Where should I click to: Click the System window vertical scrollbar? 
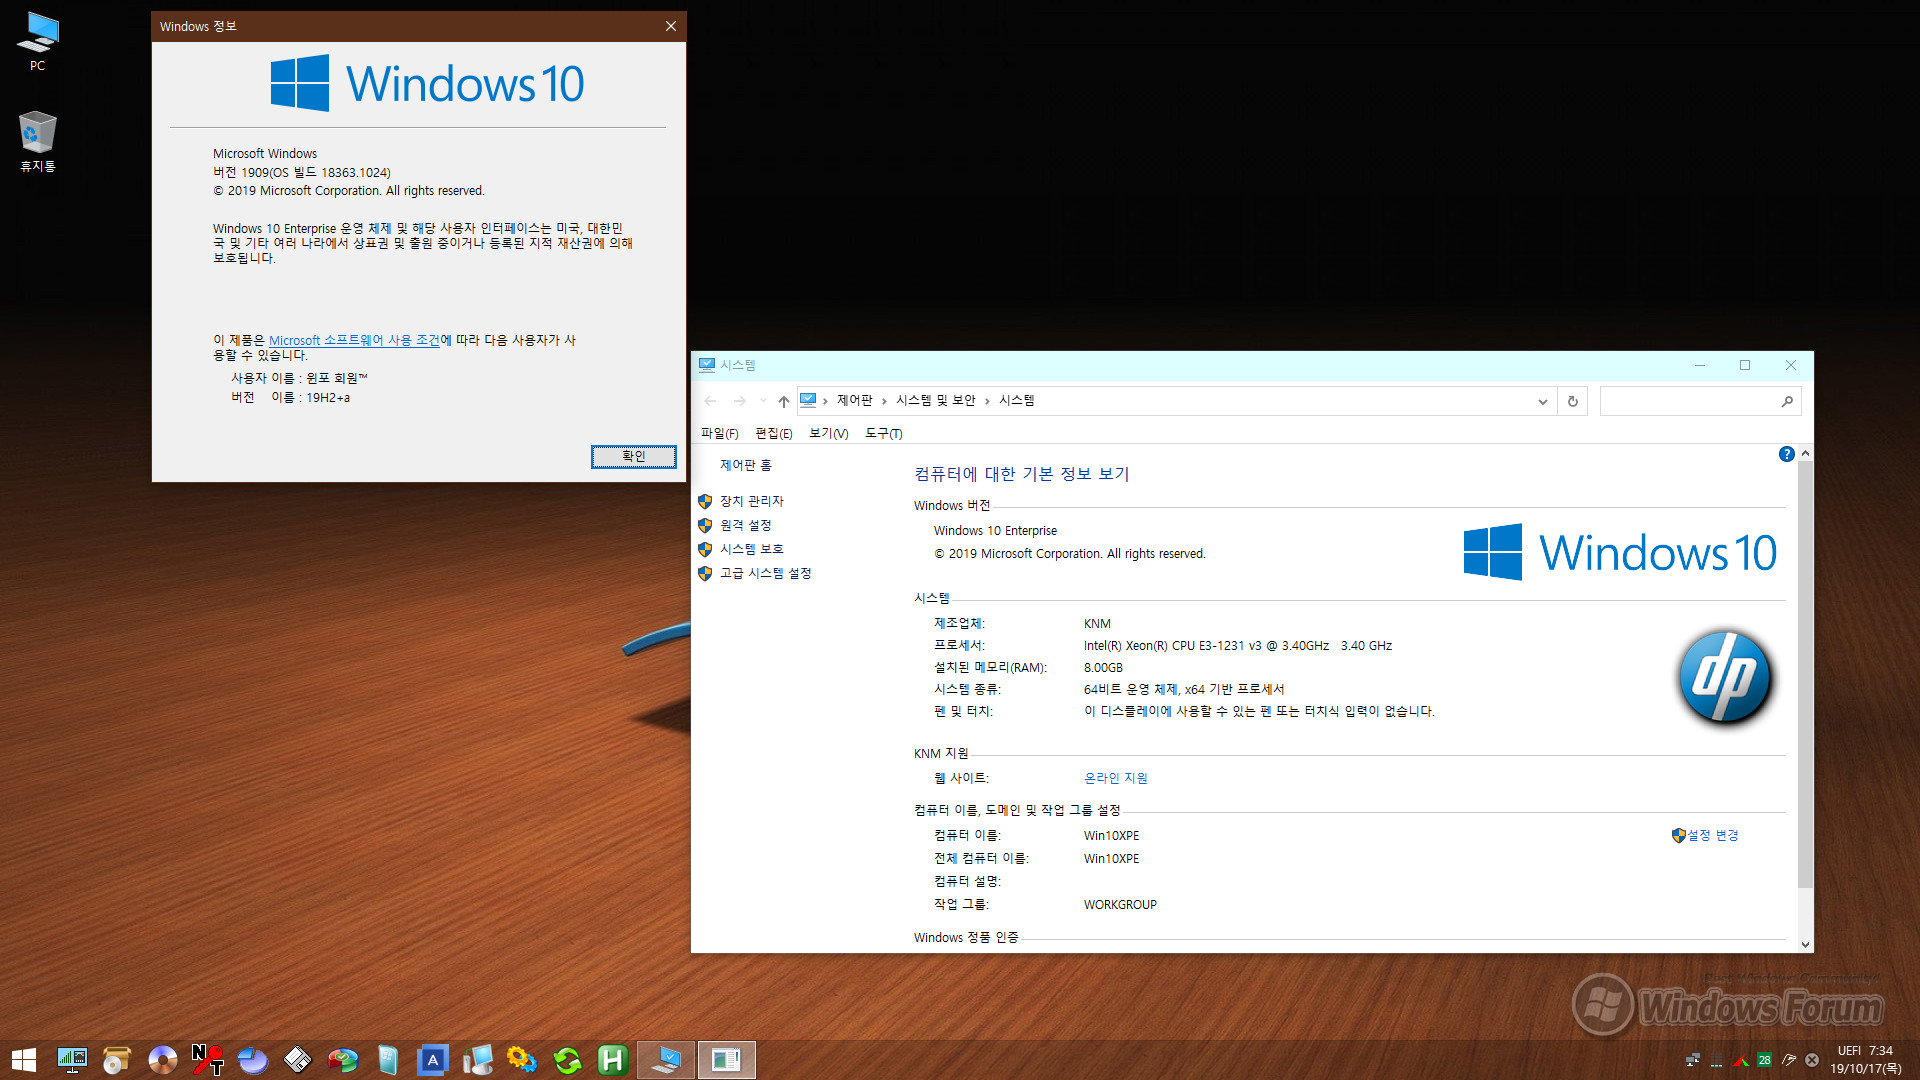tap(1805, 675)
